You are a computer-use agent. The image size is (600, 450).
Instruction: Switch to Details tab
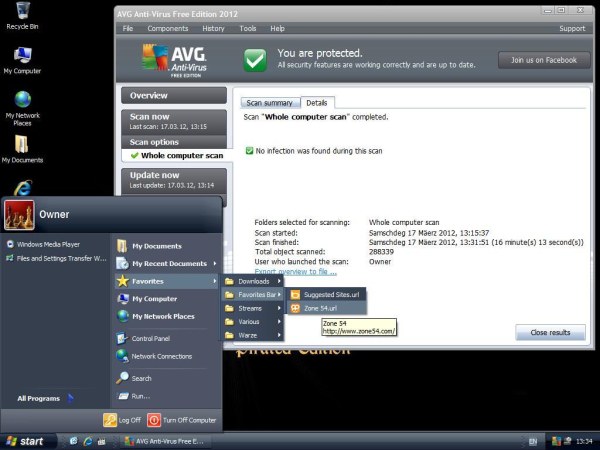317,103
